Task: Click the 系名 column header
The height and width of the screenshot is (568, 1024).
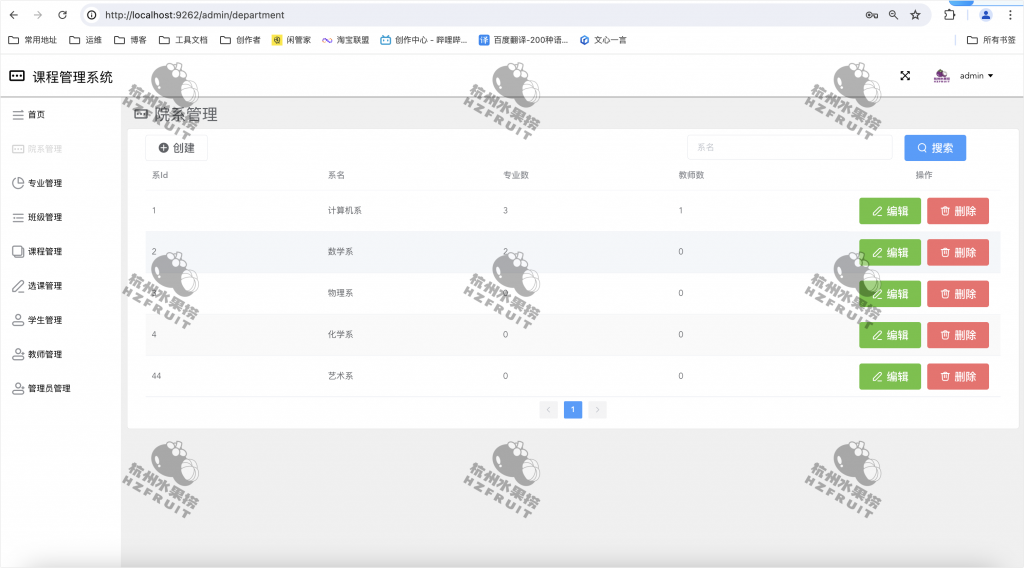Action: pyautogui.click(x=336, y=175)
